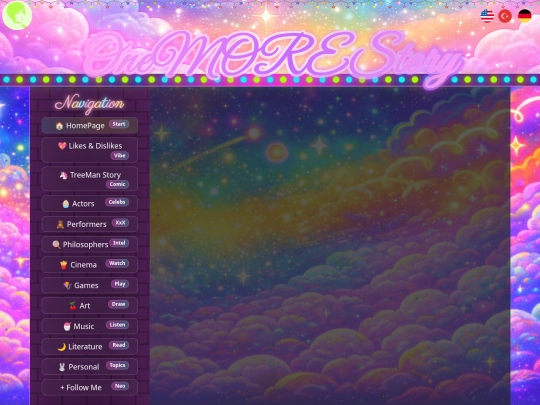The image size is (540, 405).
Task: Open the Personal link
Action: click(x=90, y=367)
